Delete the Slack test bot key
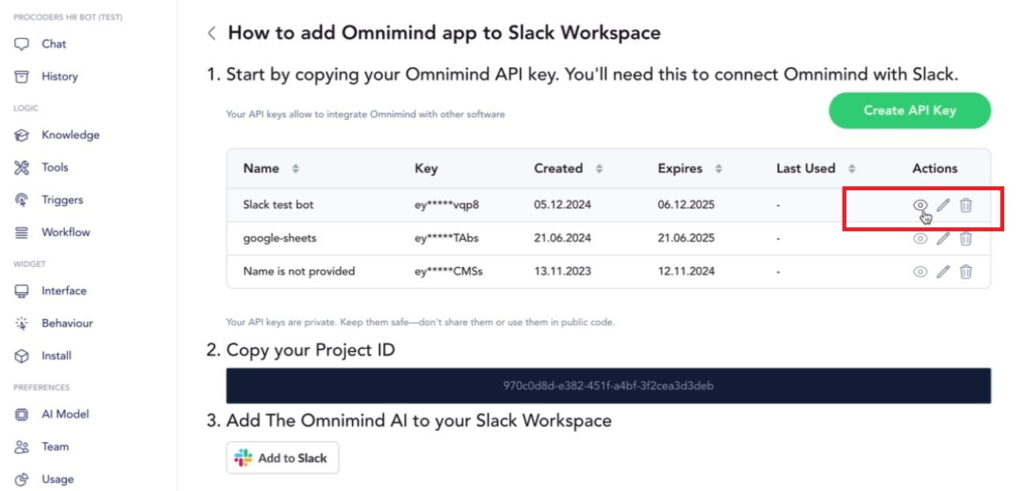This screenshot has height=491, width=1024. tap(965, 205)
